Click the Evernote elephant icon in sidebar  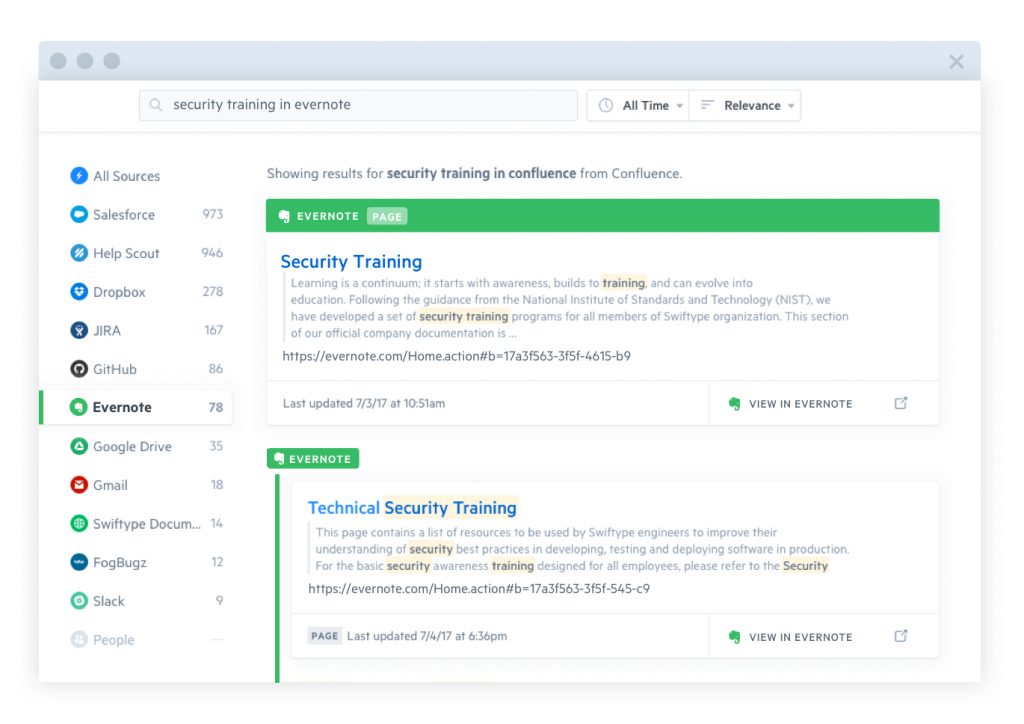tap(78, 407)
